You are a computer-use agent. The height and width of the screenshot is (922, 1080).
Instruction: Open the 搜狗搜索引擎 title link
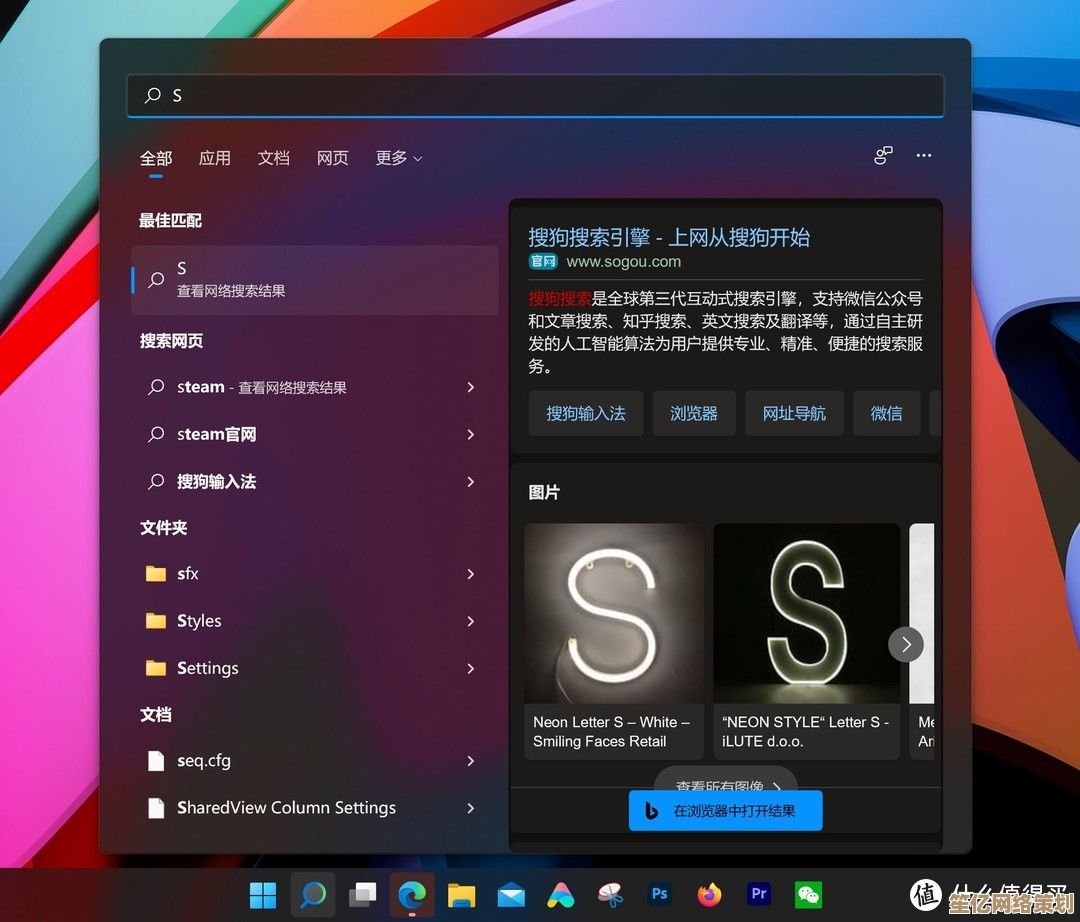click(669, 237)
